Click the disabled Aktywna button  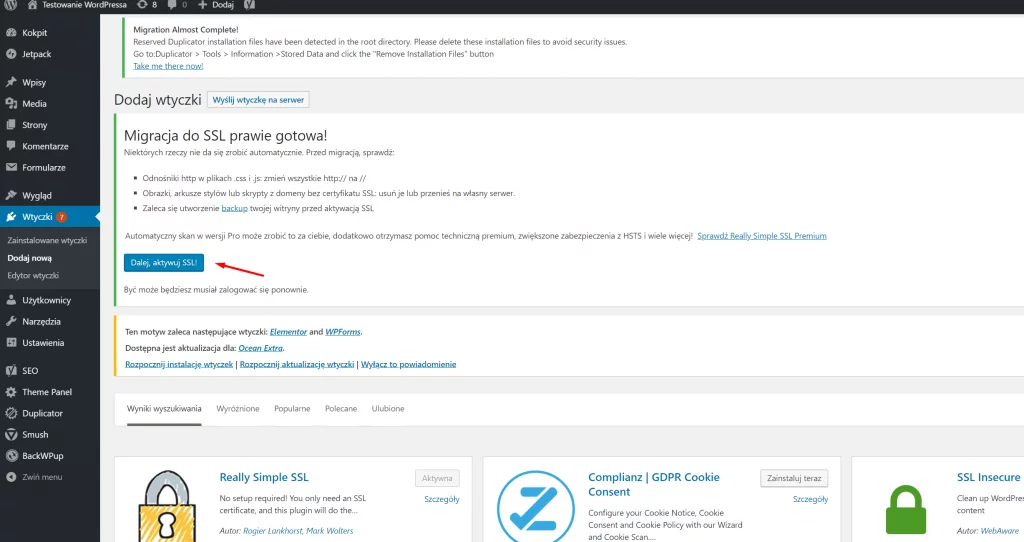[x=437, y=478]
